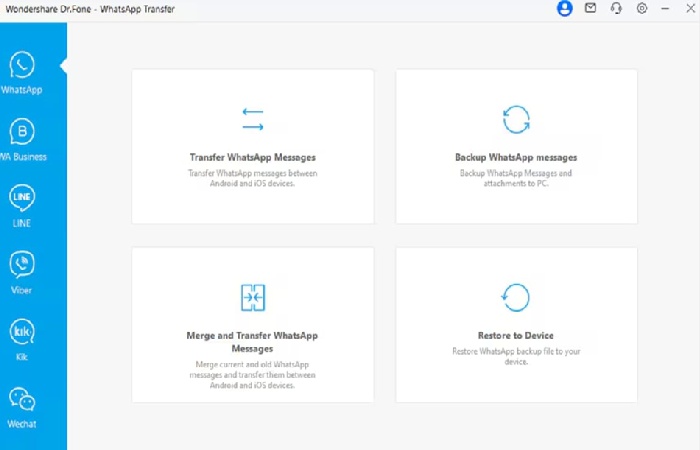
Task: Click 'Transfer WhatsApp messages between Android' description
Action: coord(253,178)
